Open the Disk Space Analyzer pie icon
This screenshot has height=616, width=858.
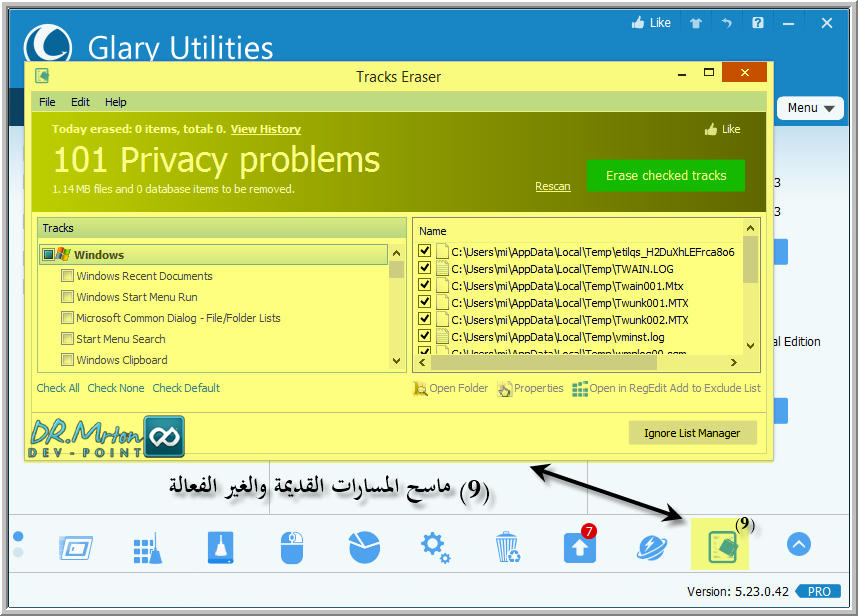[x=364, y=547]
